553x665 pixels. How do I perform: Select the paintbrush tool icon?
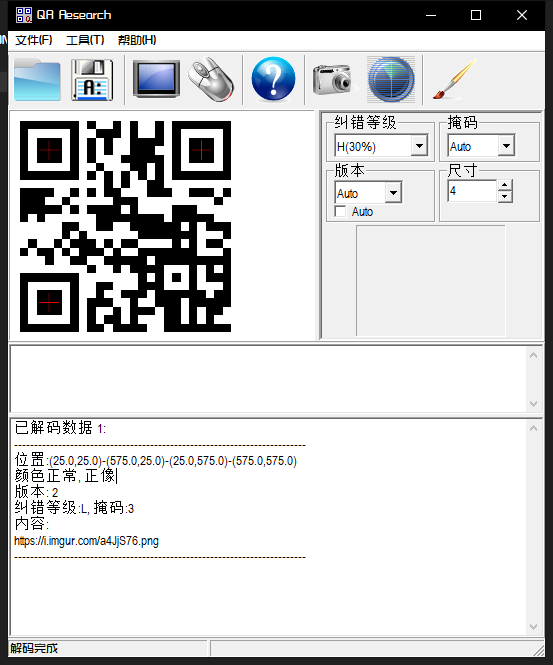455,80
